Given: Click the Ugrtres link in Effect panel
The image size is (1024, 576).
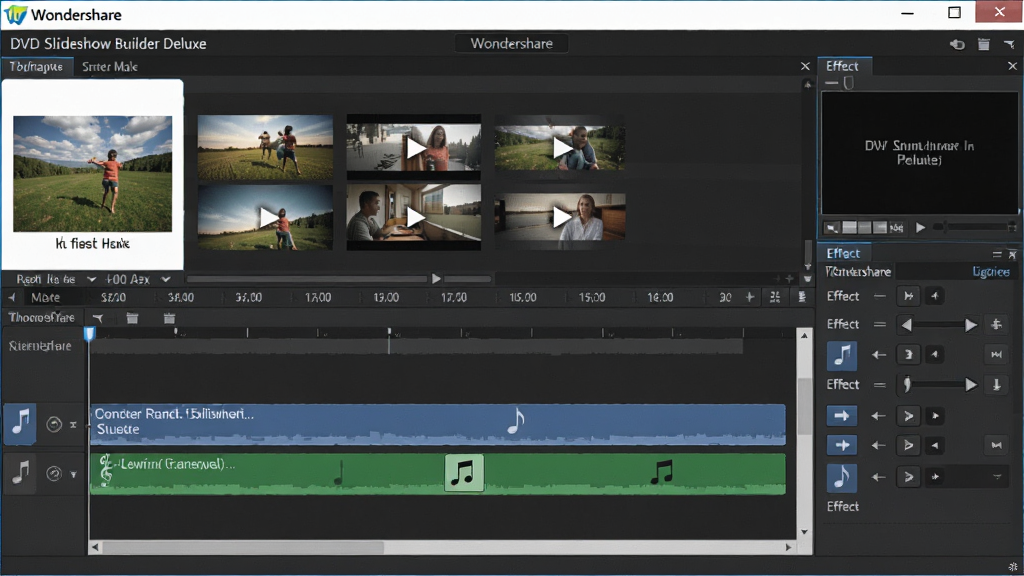Looking at the screenshot, I should point(991,272).
